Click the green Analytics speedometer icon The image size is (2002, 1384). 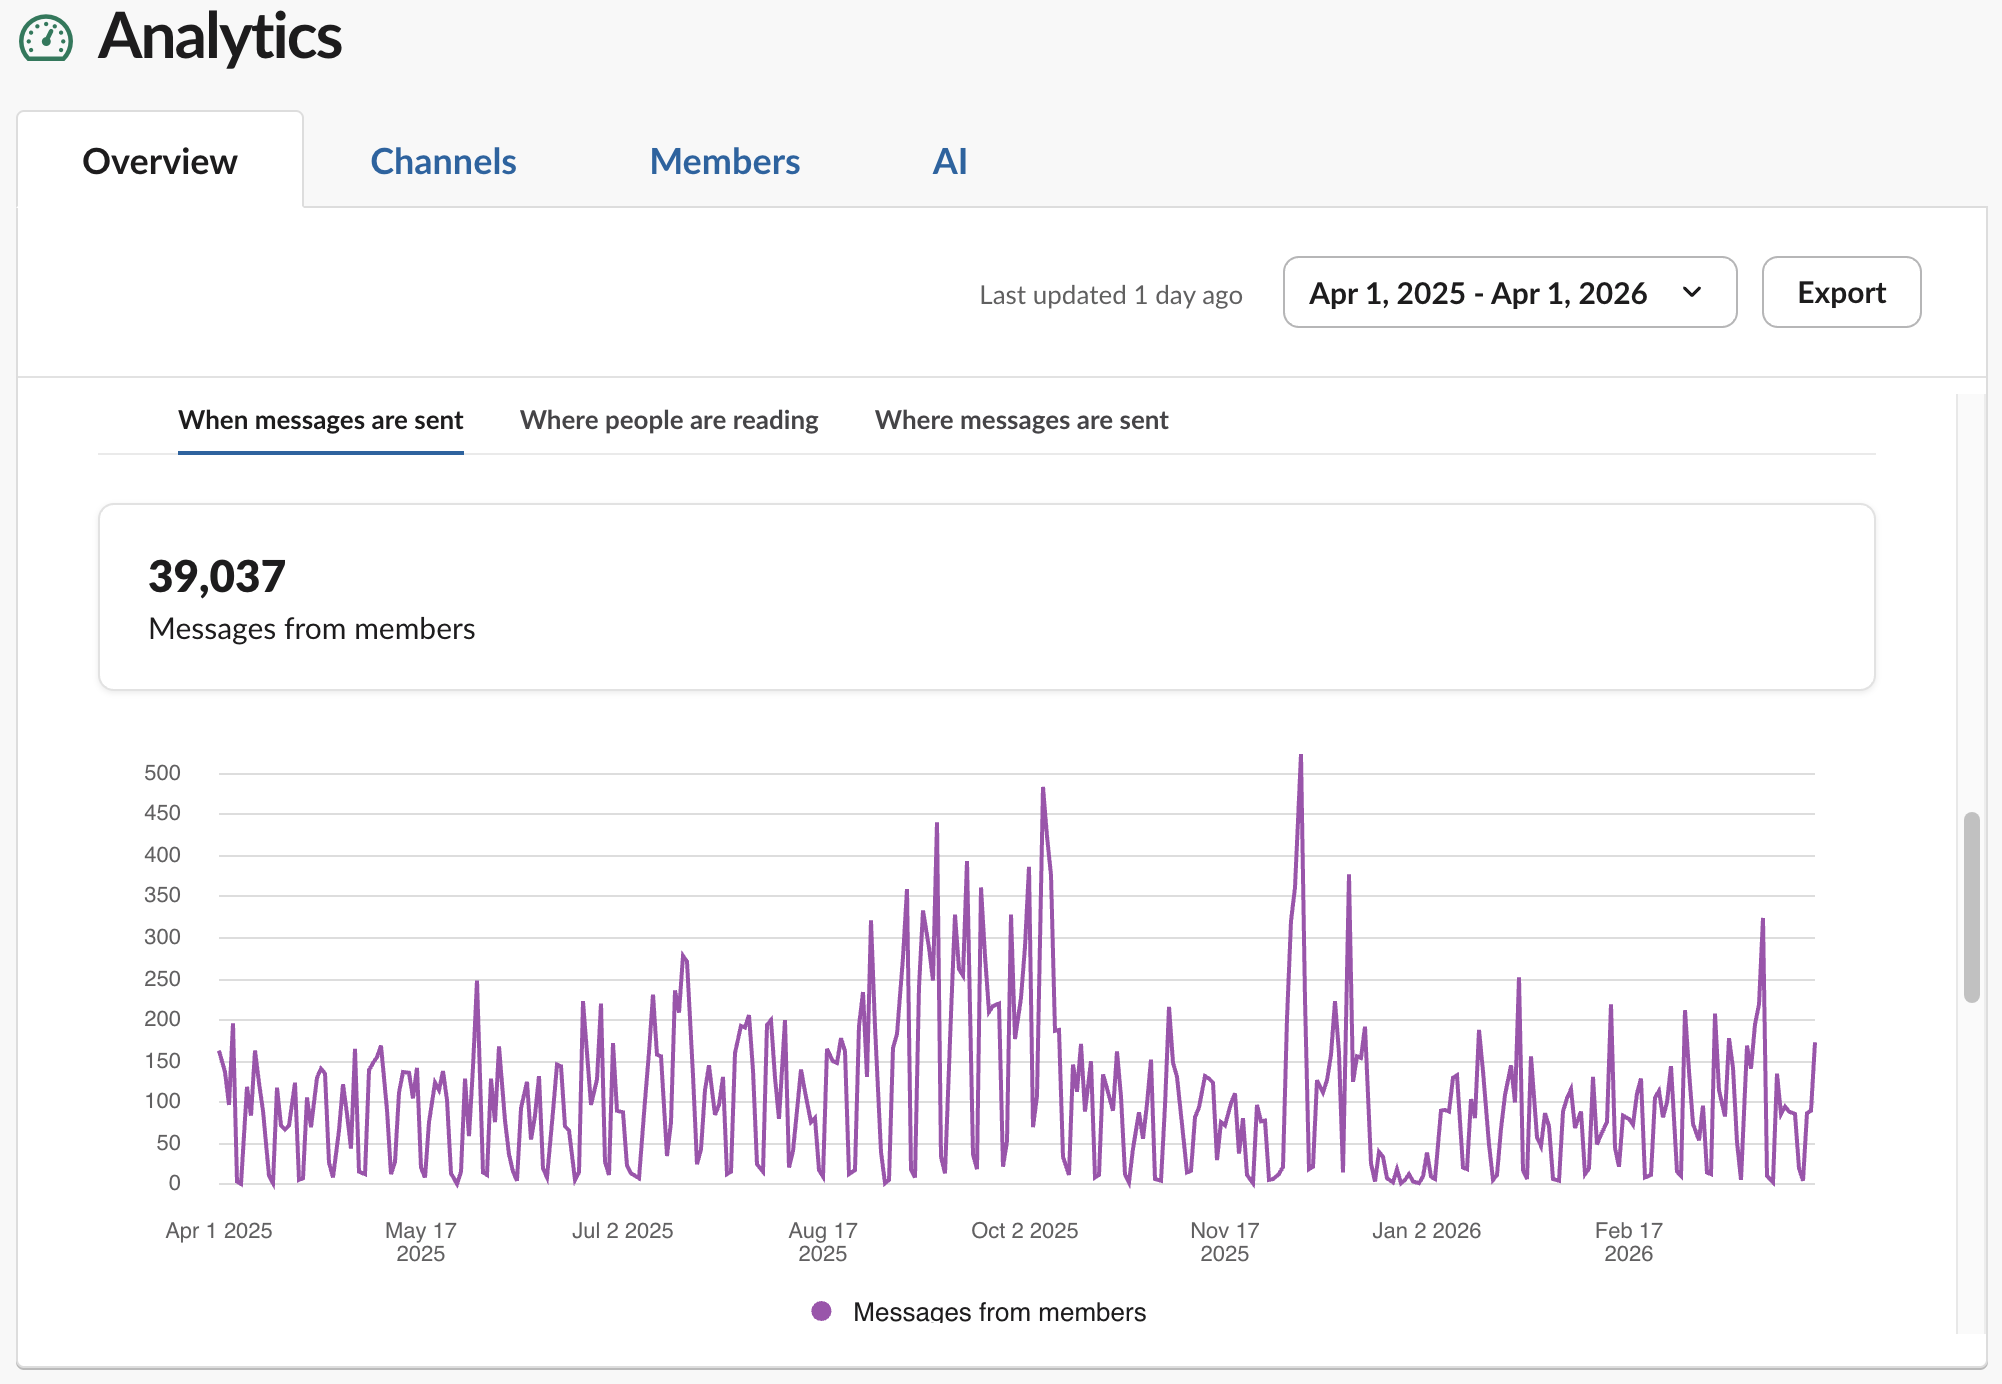pos(46,38)
